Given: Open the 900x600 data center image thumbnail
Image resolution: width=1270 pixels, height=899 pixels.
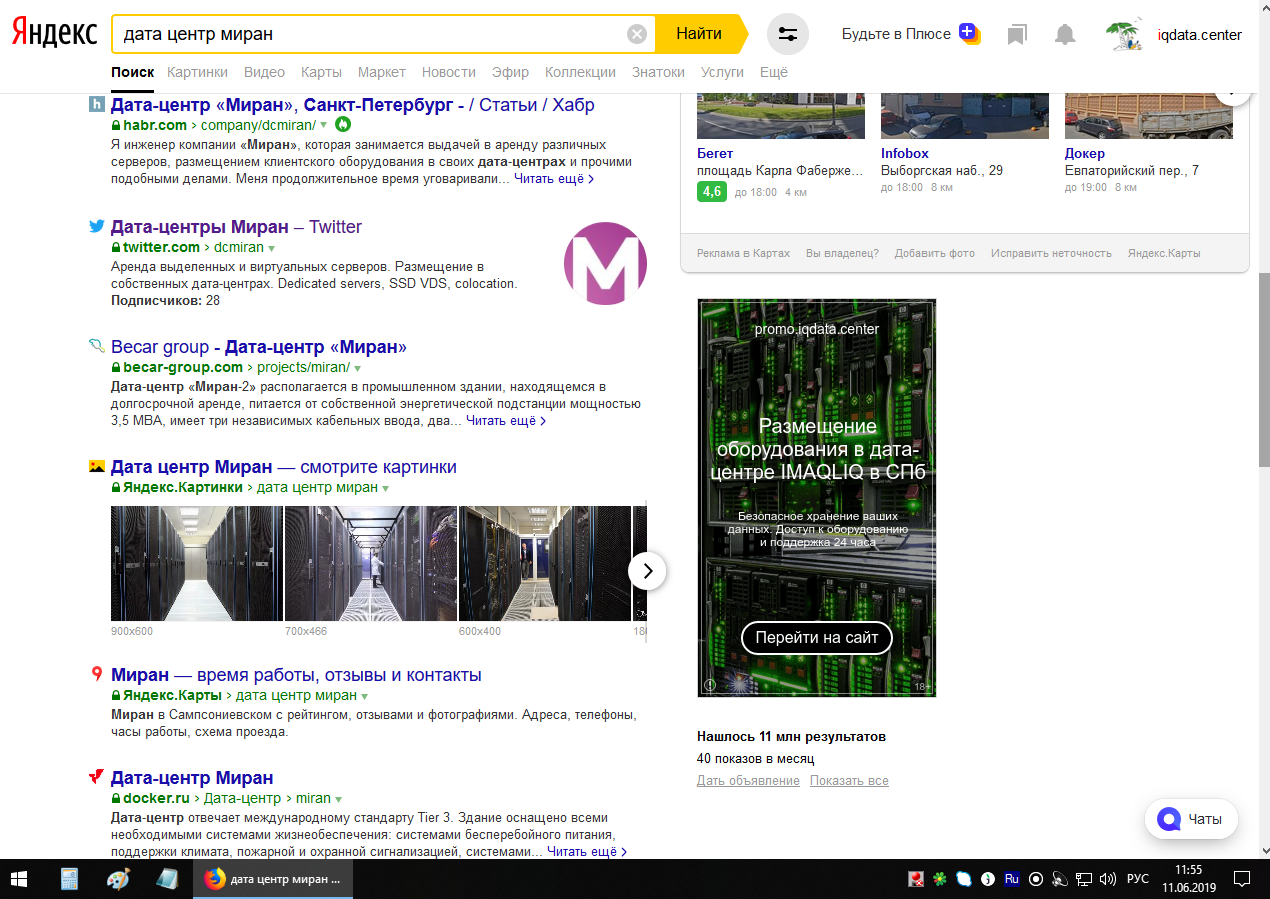Looking at the screenshot, I should pyautogui.click(x=197, y=563).
